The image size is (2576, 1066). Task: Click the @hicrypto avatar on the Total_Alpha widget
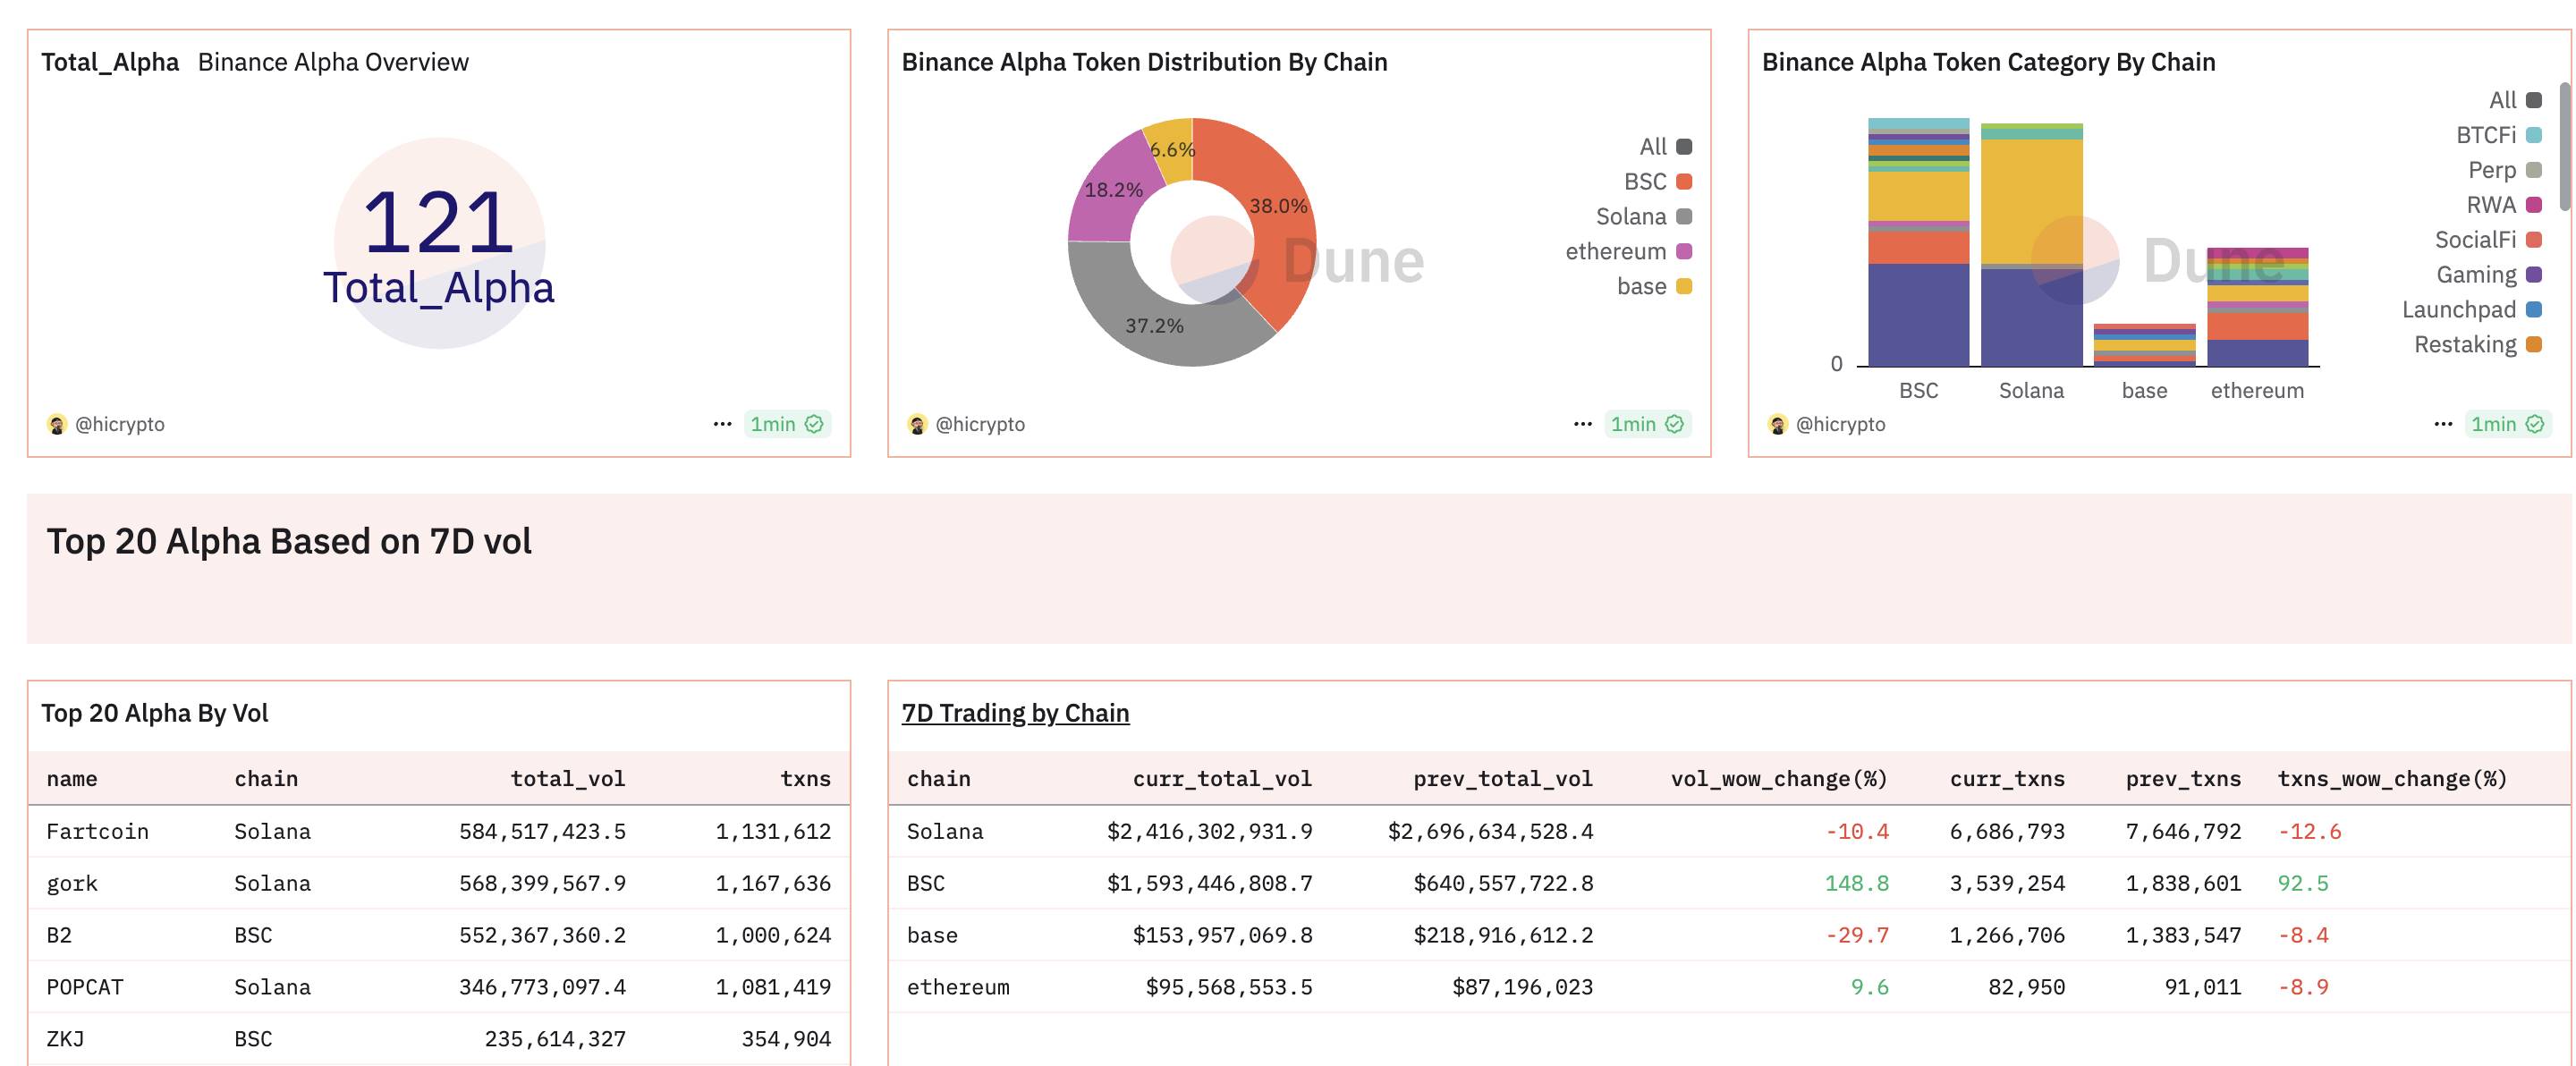[x=58, y=424]
